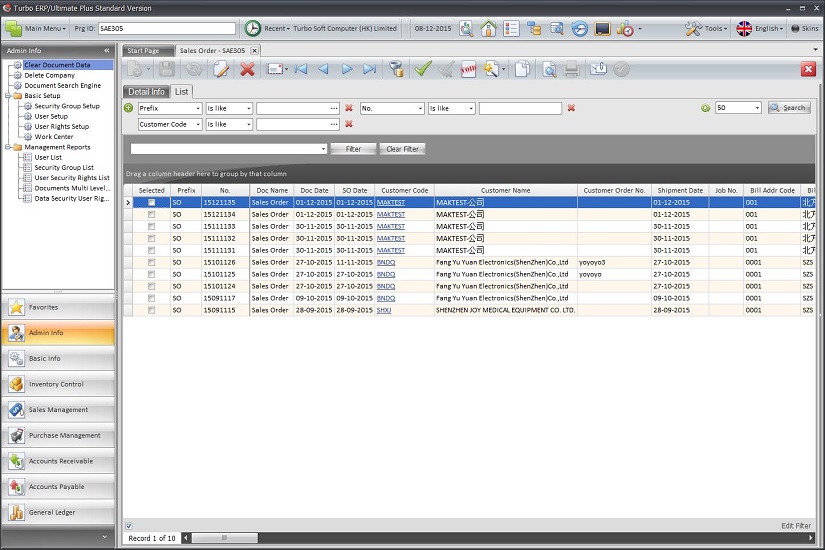
Task: Click the filter funnel database icon
Action: point(396,69)
